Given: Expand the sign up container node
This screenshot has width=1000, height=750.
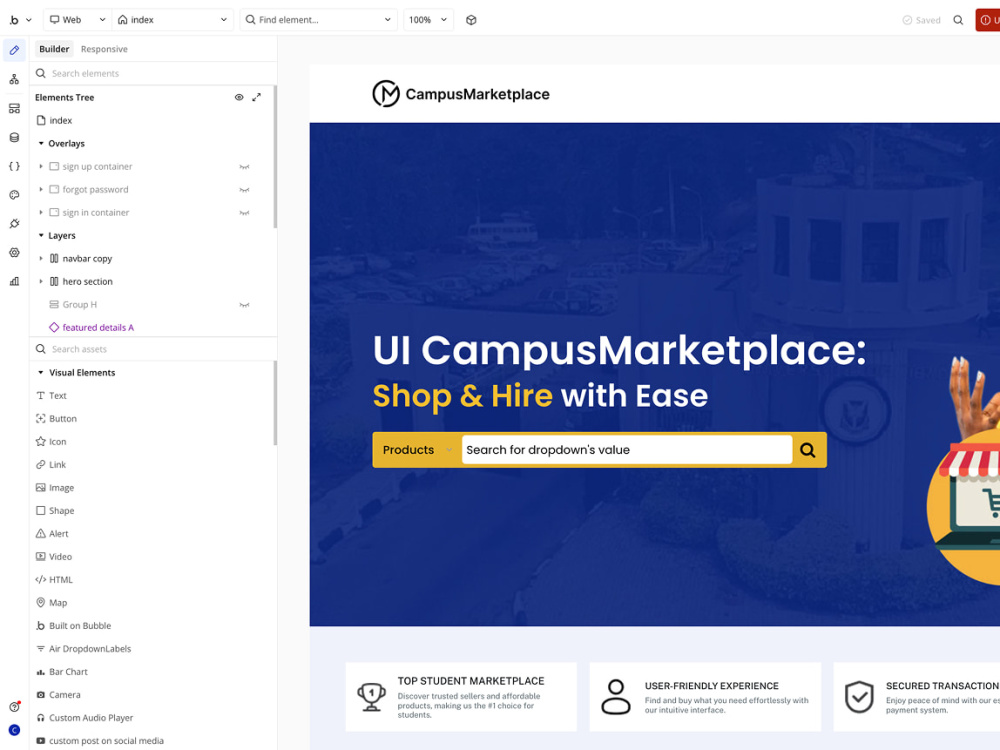Looking at the screenshot, I should 41,166.
